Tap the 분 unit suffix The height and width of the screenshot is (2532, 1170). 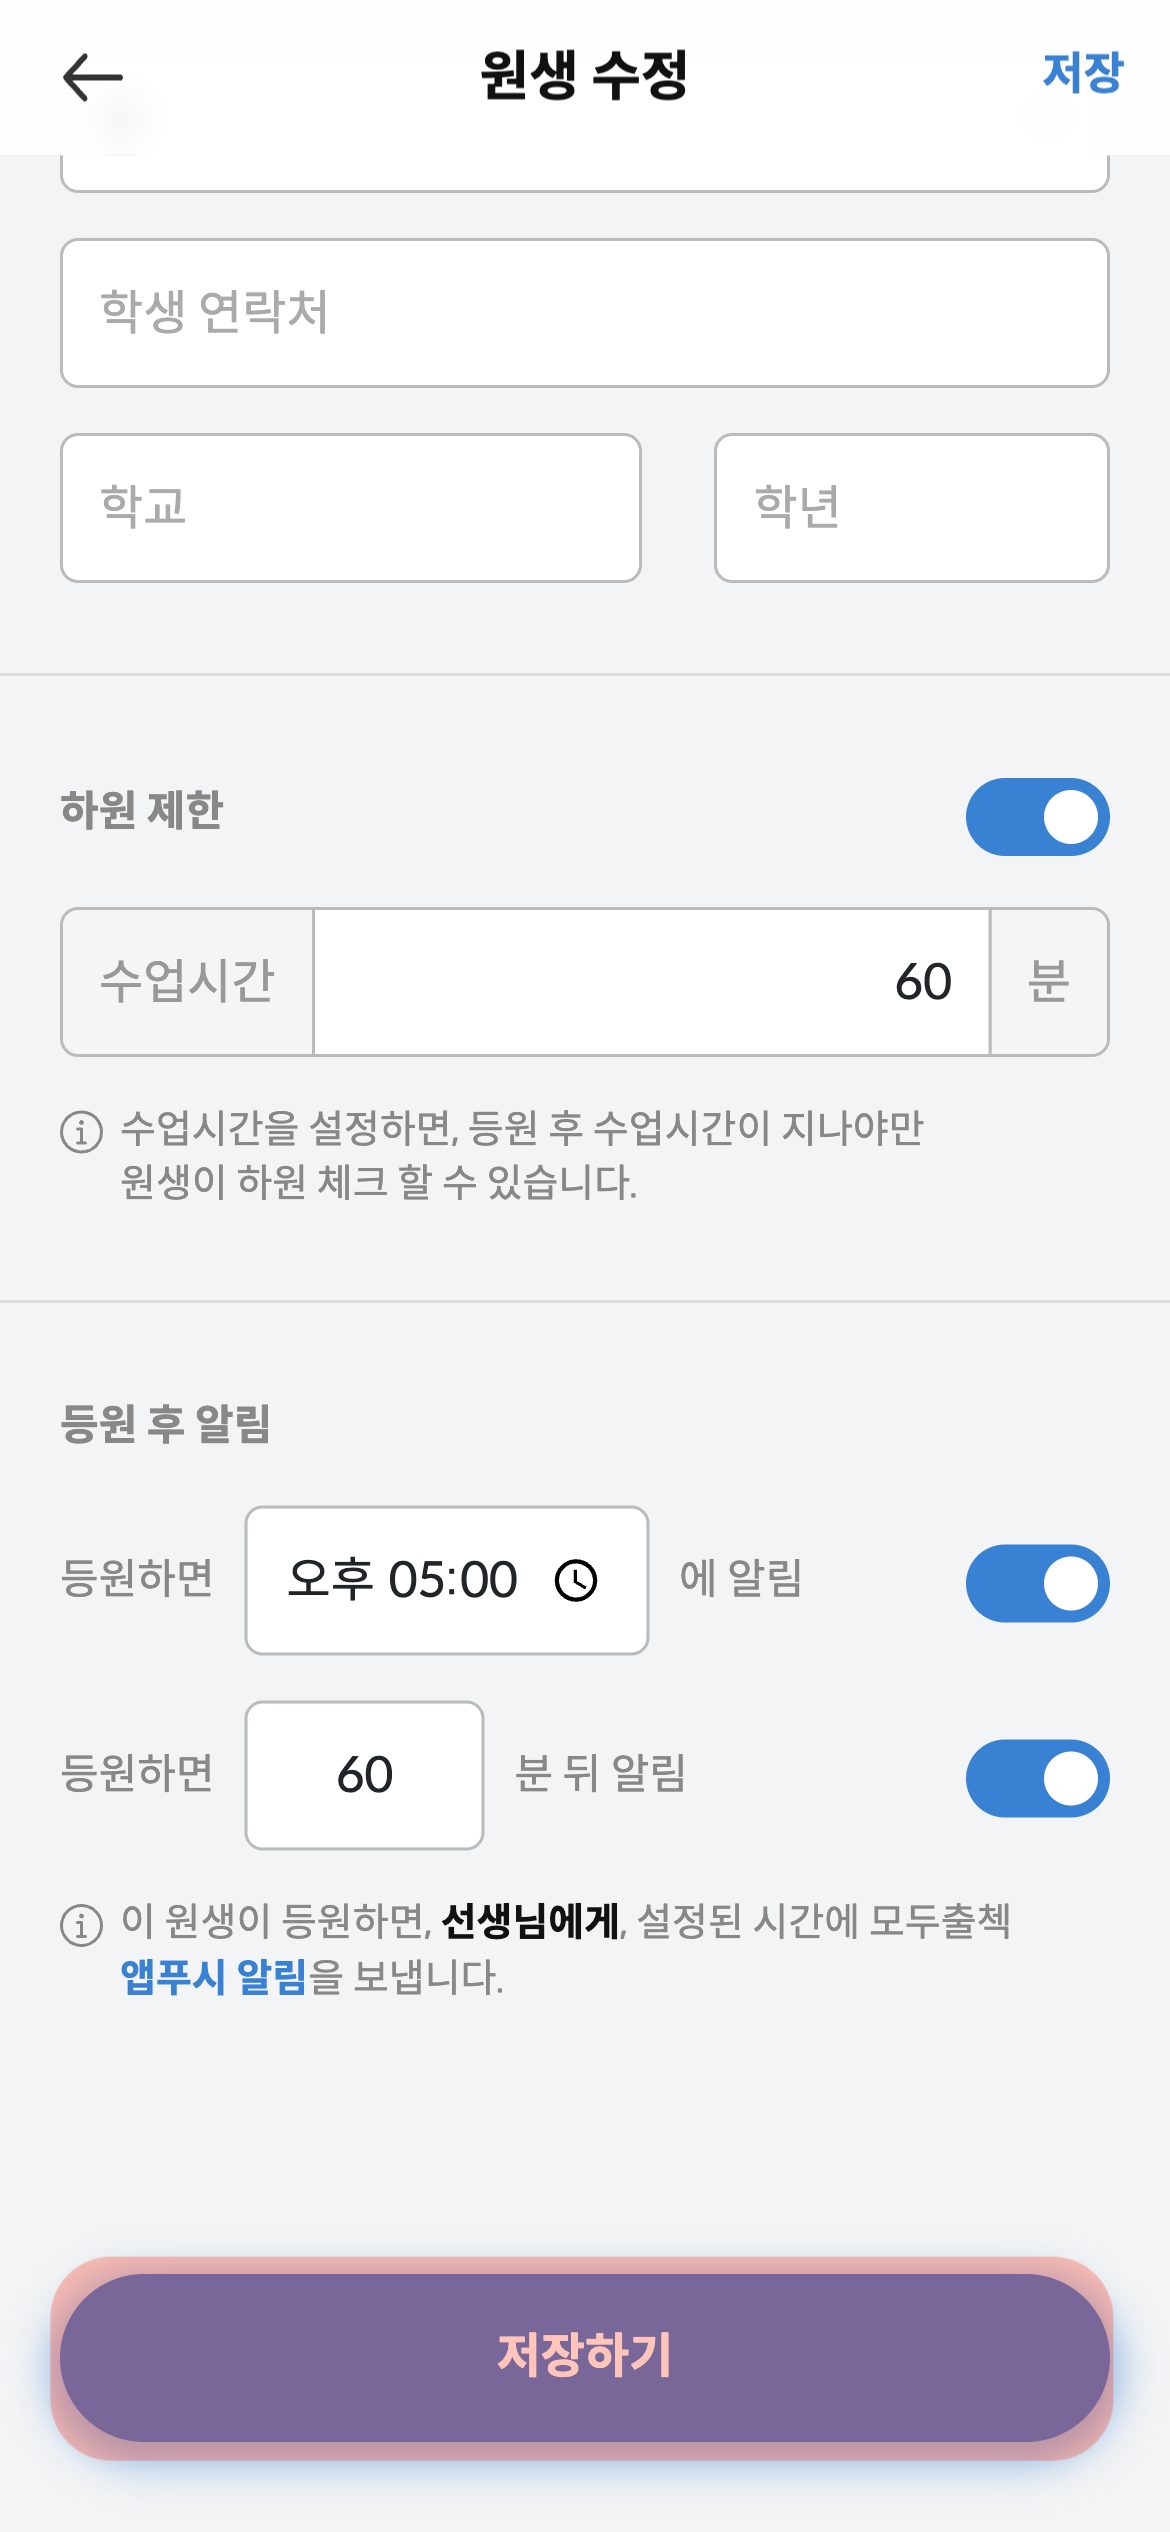tap(1049, 982)
